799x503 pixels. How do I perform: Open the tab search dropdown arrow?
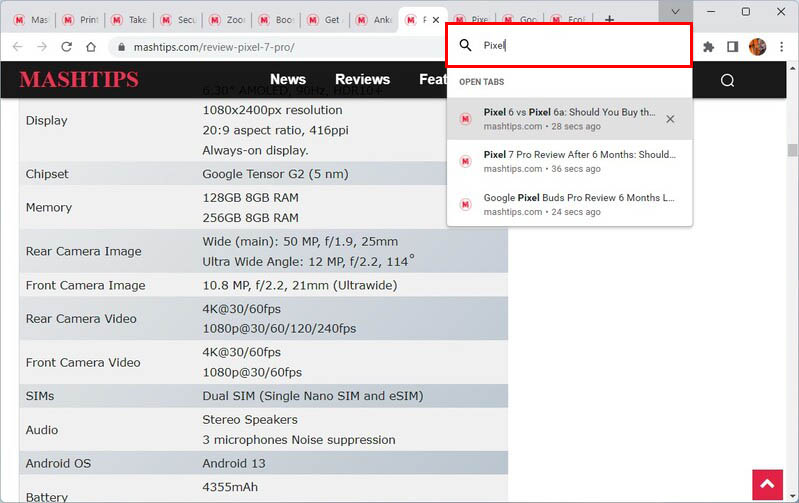pyautogui.click(x=675, y=11)
